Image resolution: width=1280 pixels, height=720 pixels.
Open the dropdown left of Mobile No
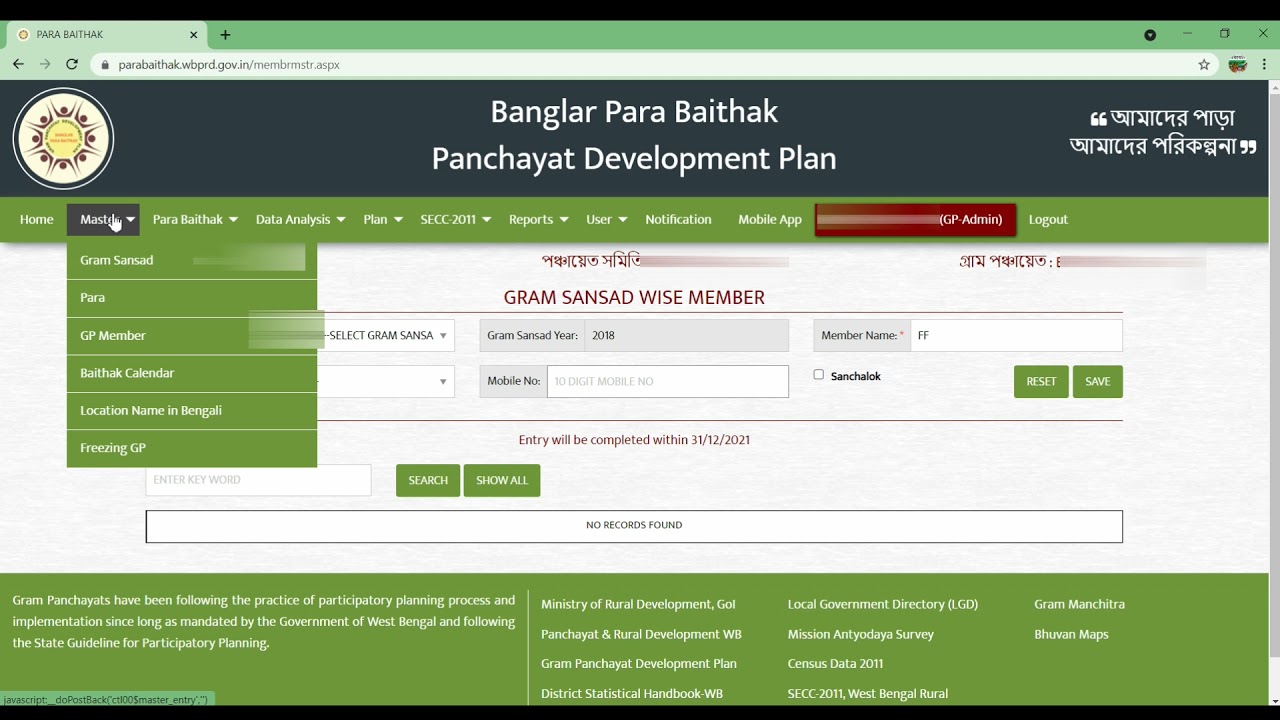click(x=386, y=381)
